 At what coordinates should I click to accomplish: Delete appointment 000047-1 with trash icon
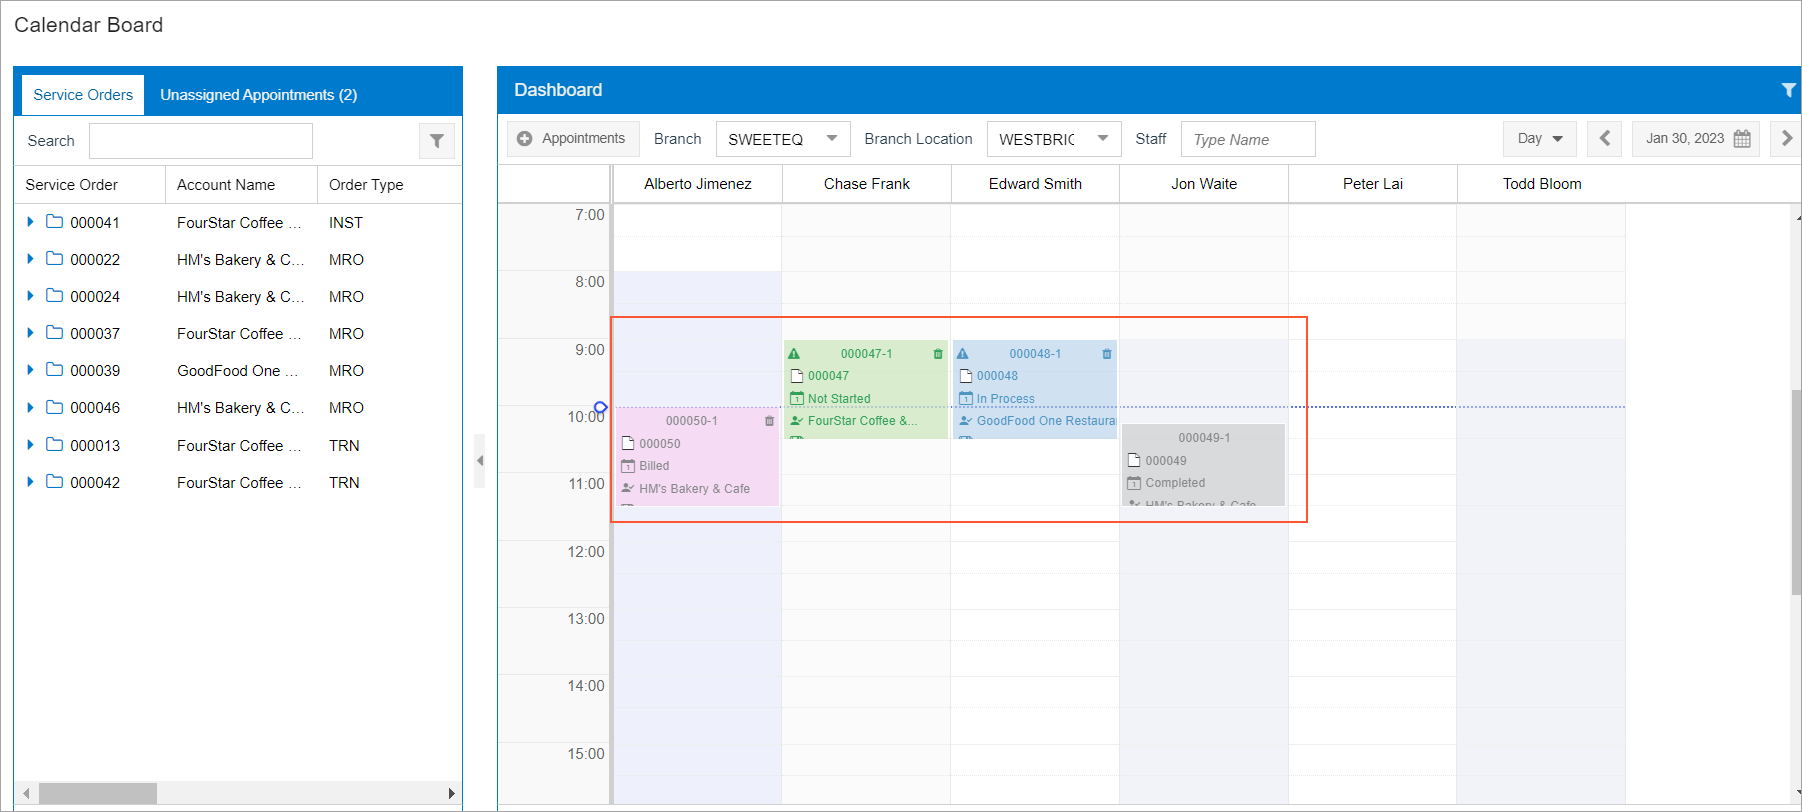[x=938, y=354]
